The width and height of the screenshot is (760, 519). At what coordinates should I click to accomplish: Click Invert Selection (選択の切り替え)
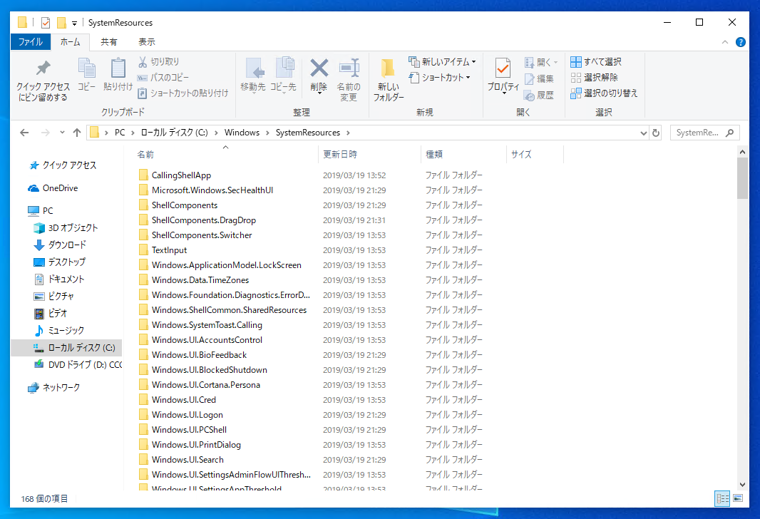(x=604, y=93)
